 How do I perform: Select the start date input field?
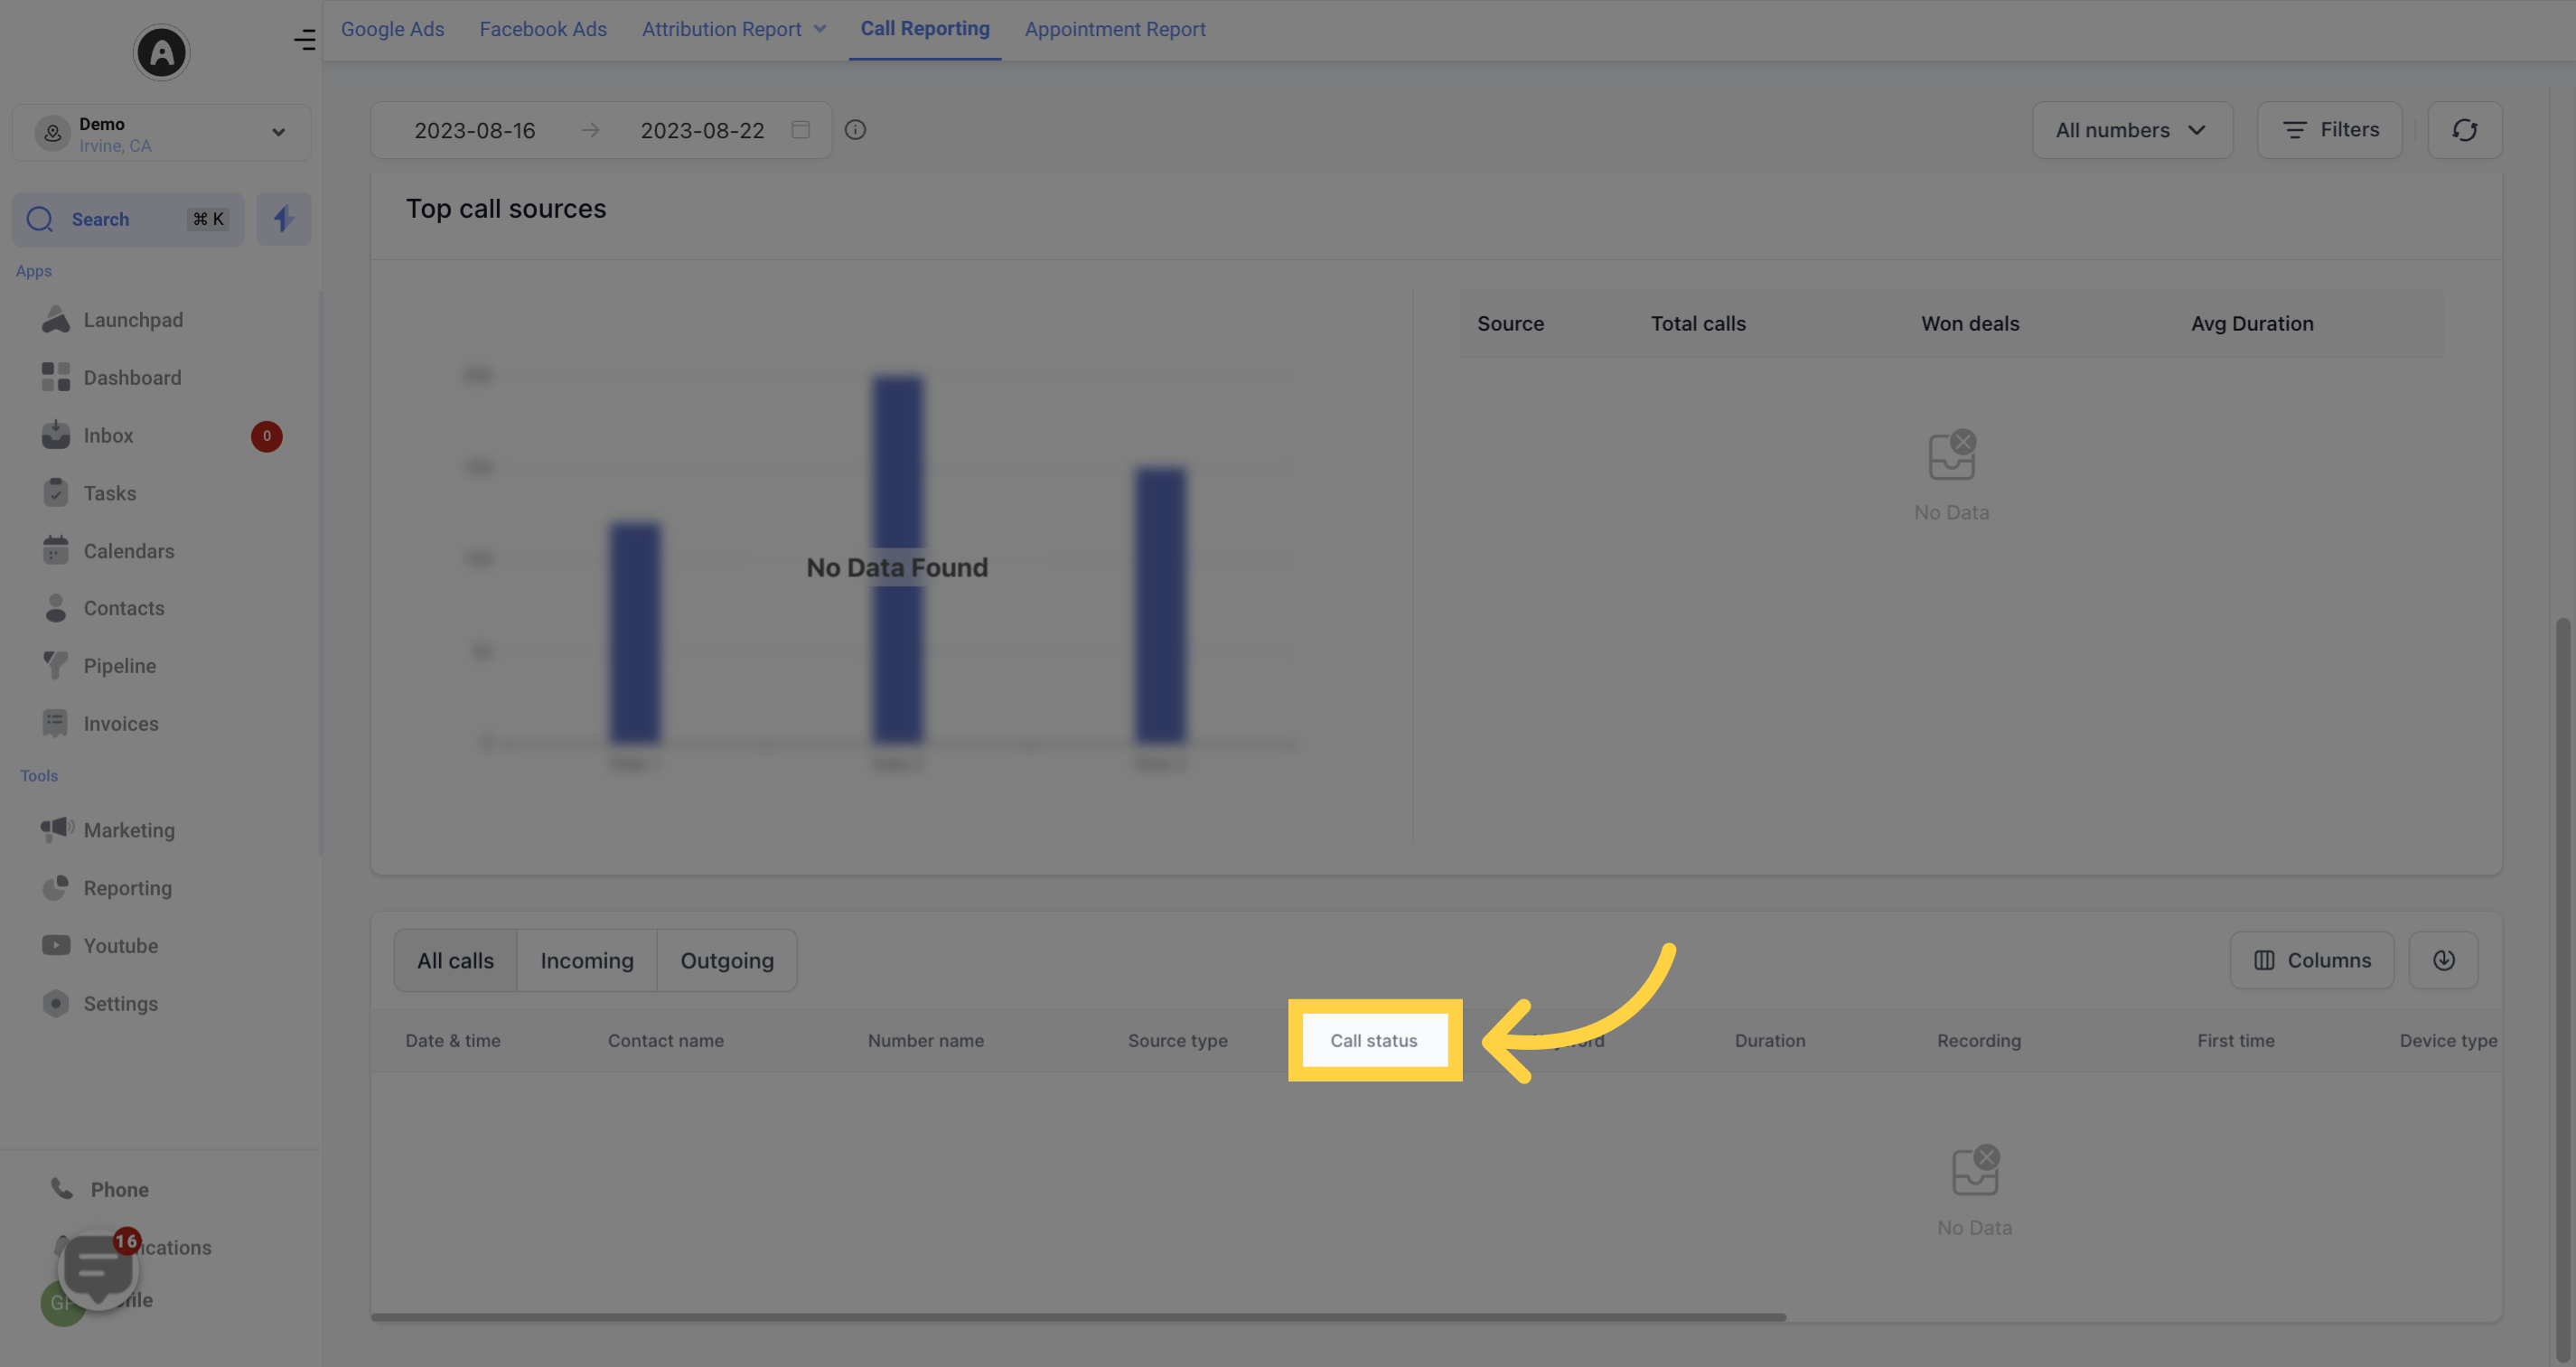[x=475, y=129]
